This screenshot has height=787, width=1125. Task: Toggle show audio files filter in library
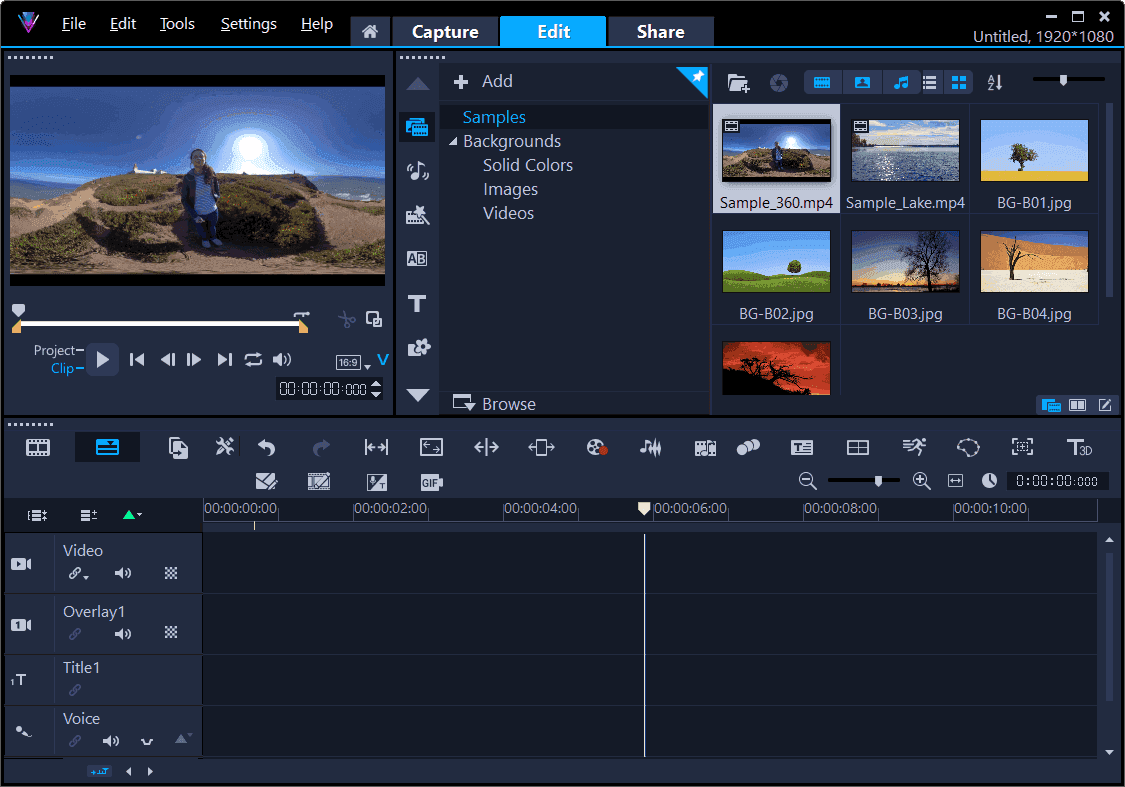[x=900, y=83]
